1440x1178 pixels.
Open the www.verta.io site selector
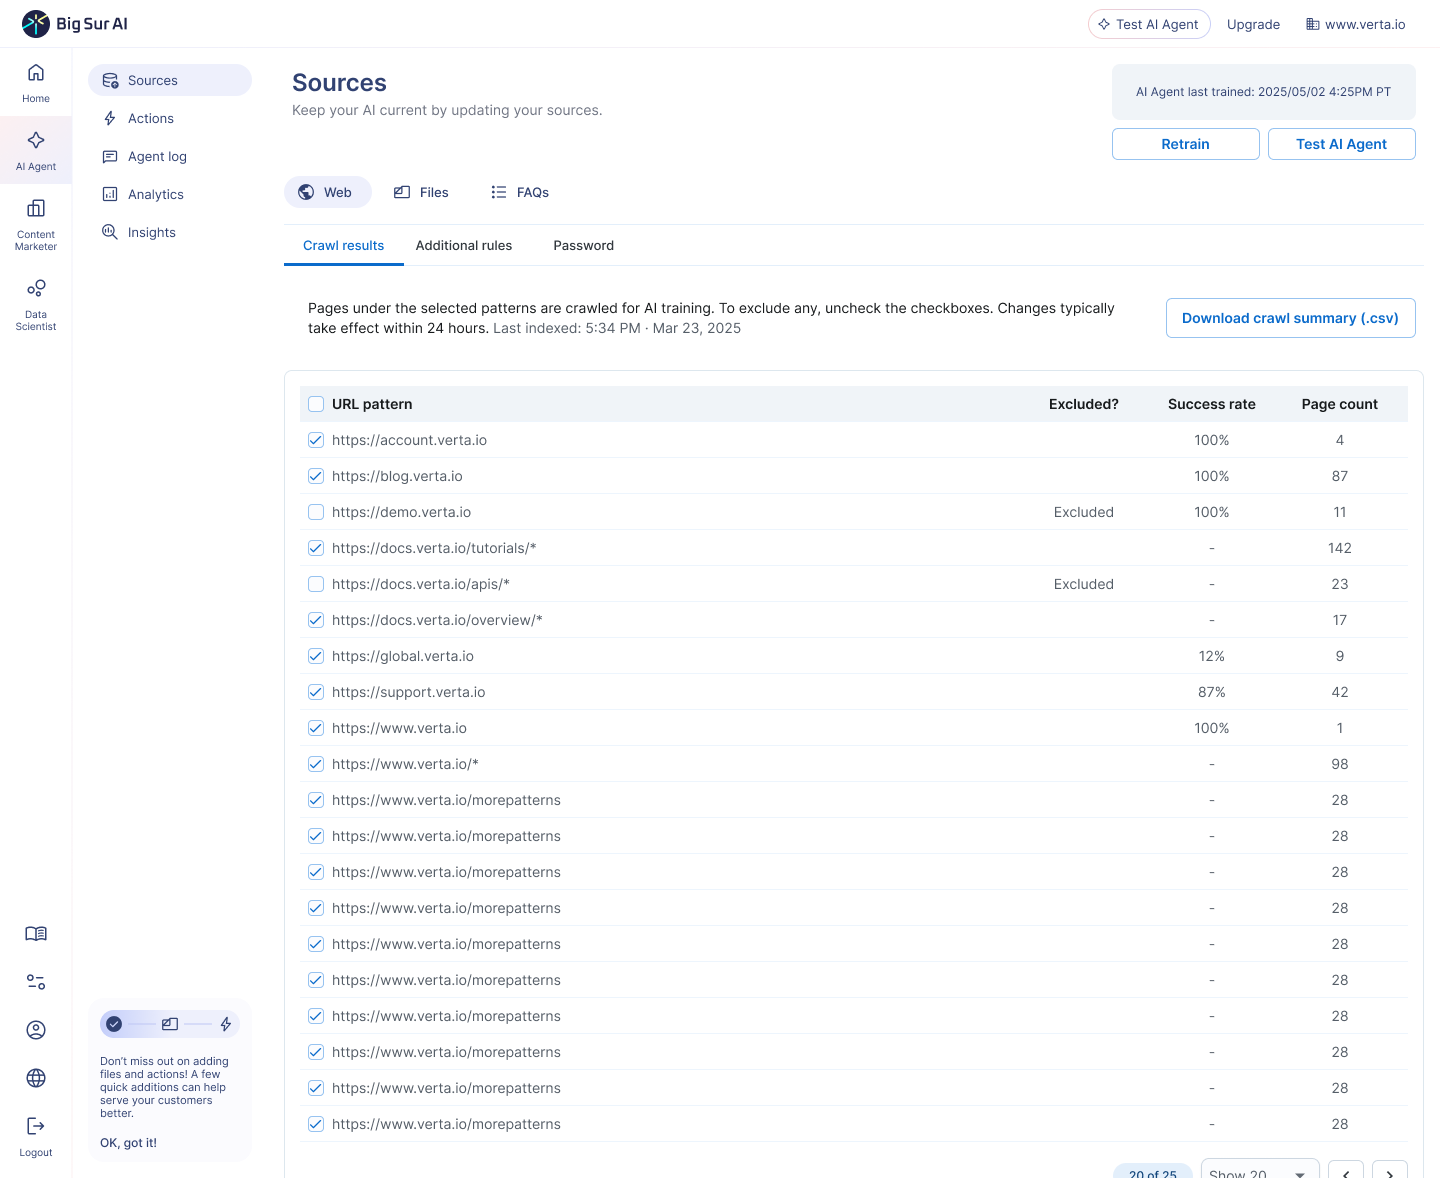pos(1355,24)
